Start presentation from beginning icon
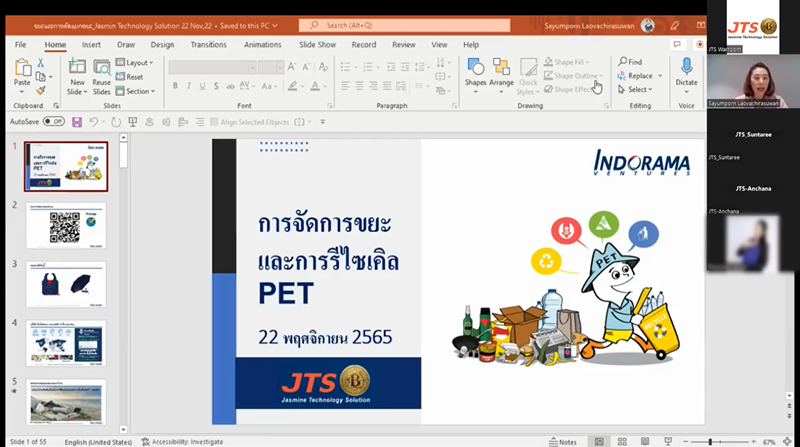 (133, 122)
